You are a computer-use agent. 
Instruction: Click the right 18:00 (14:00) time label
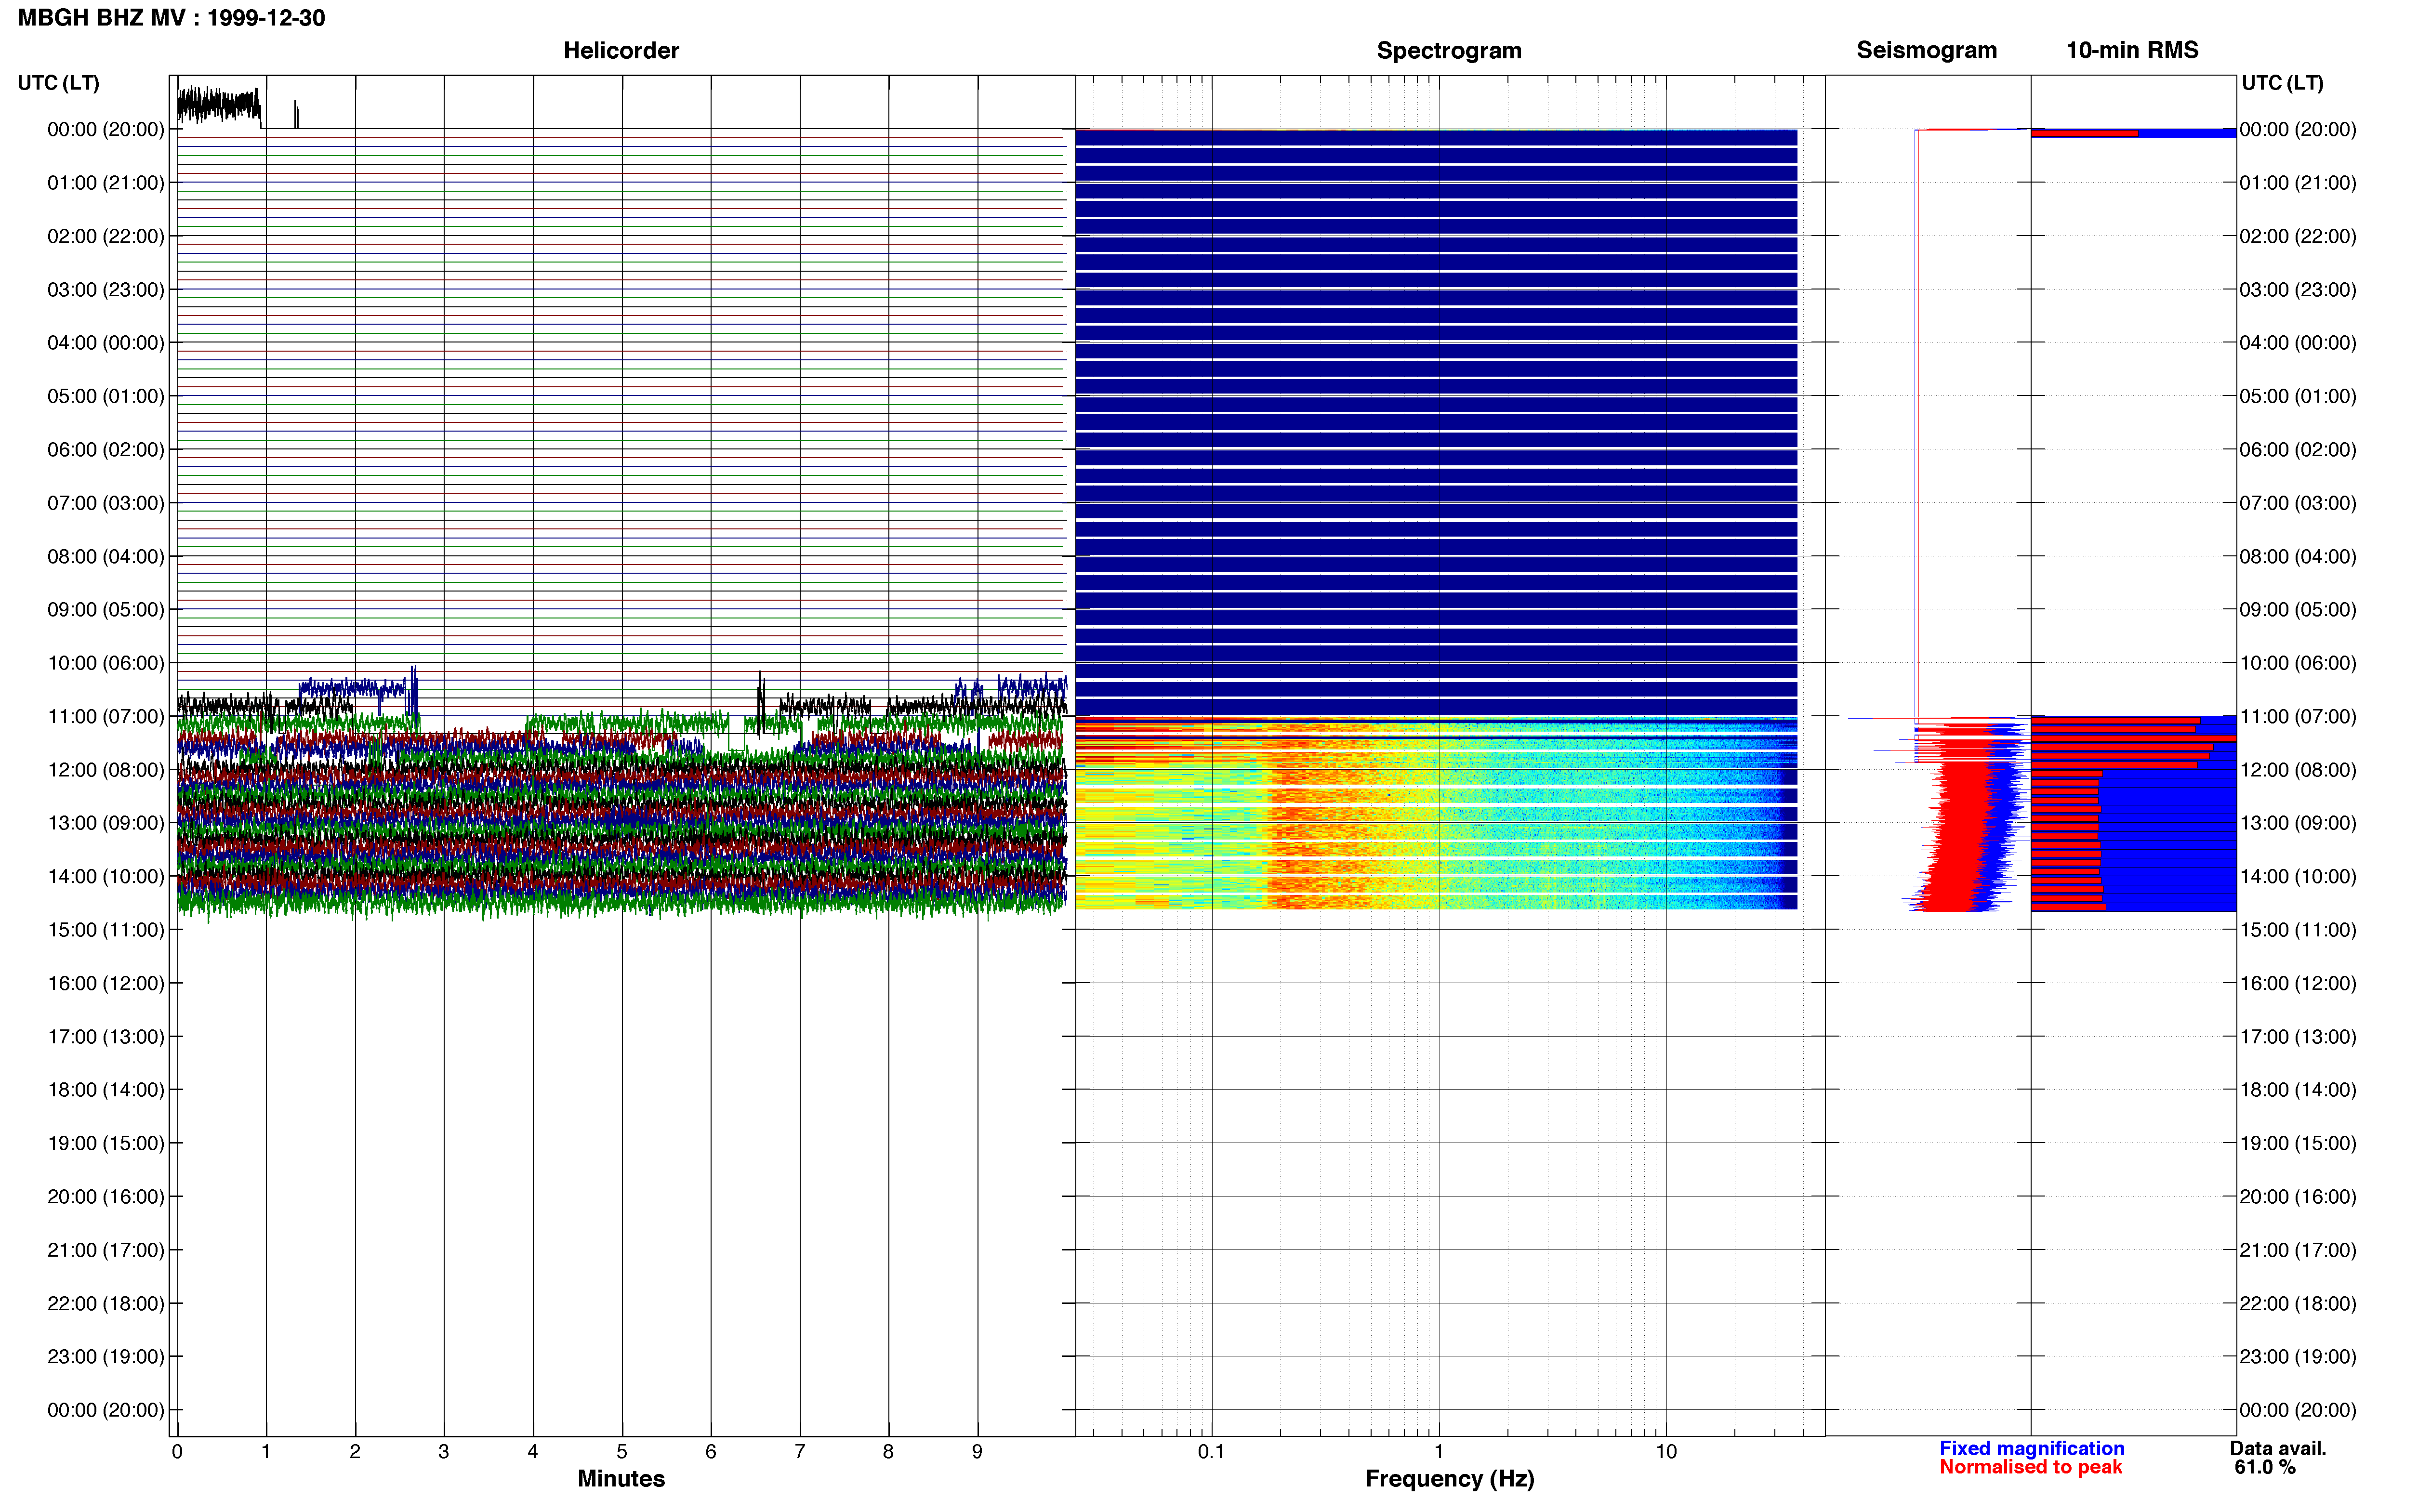point(2298,1090)
